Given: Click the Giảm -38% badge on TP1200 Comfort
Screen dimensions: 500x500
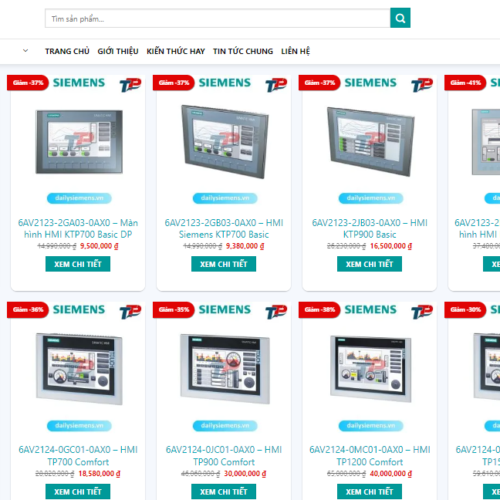Looking at the screenshot, I should tap(319, 310).
